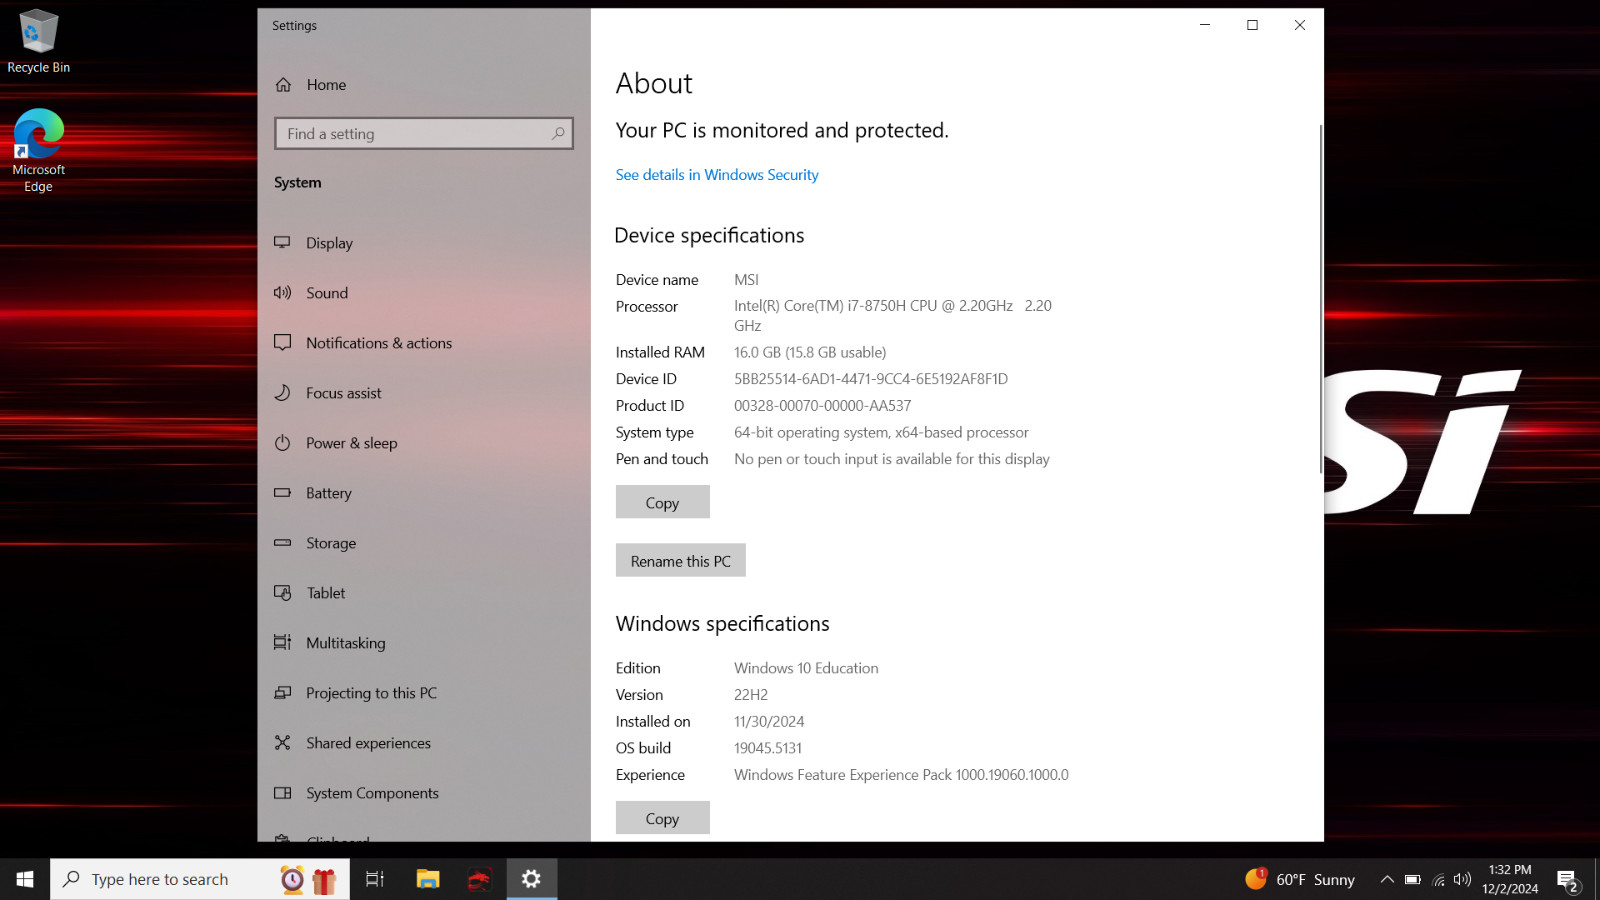Image resolution: width=1600 pixels, height=900 pixels.
Task: Click the Product ID value 00328-00070-00000-AA537
Action: (x=823, y=406)
